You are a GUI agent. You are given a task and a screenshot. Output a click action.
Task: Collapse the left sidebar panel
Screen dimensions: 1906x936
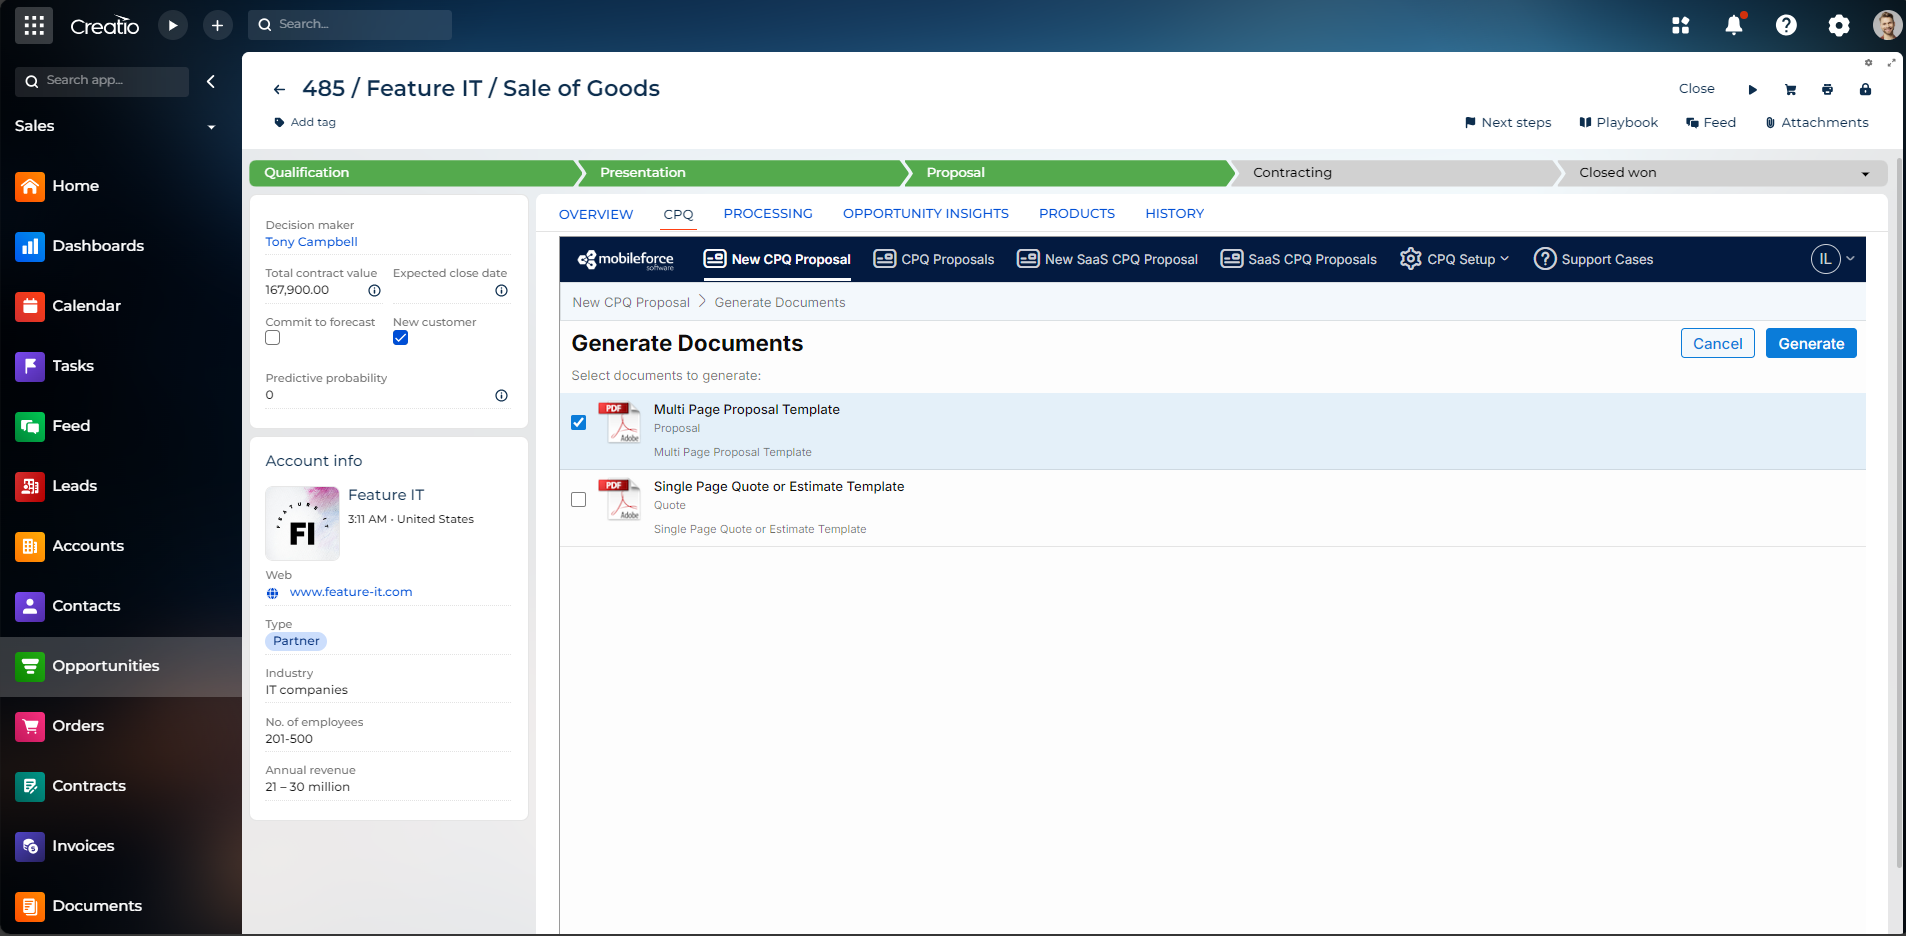point(211,81)
